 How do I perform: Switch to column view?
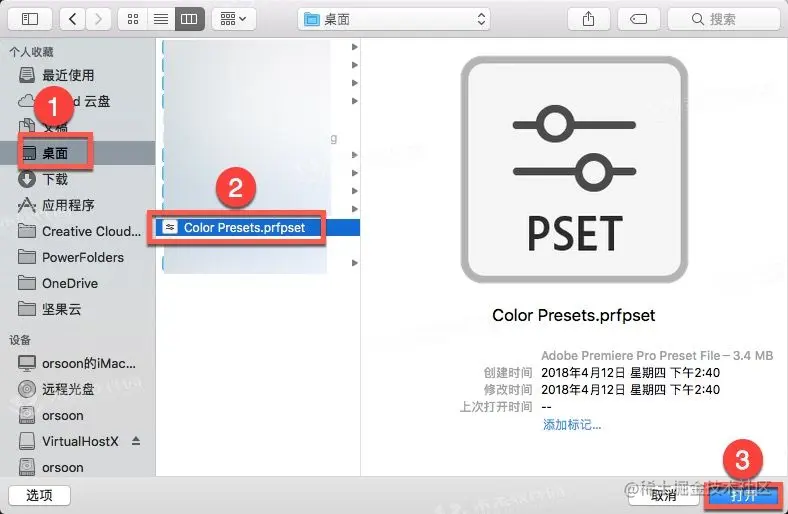tap(189, 19)
